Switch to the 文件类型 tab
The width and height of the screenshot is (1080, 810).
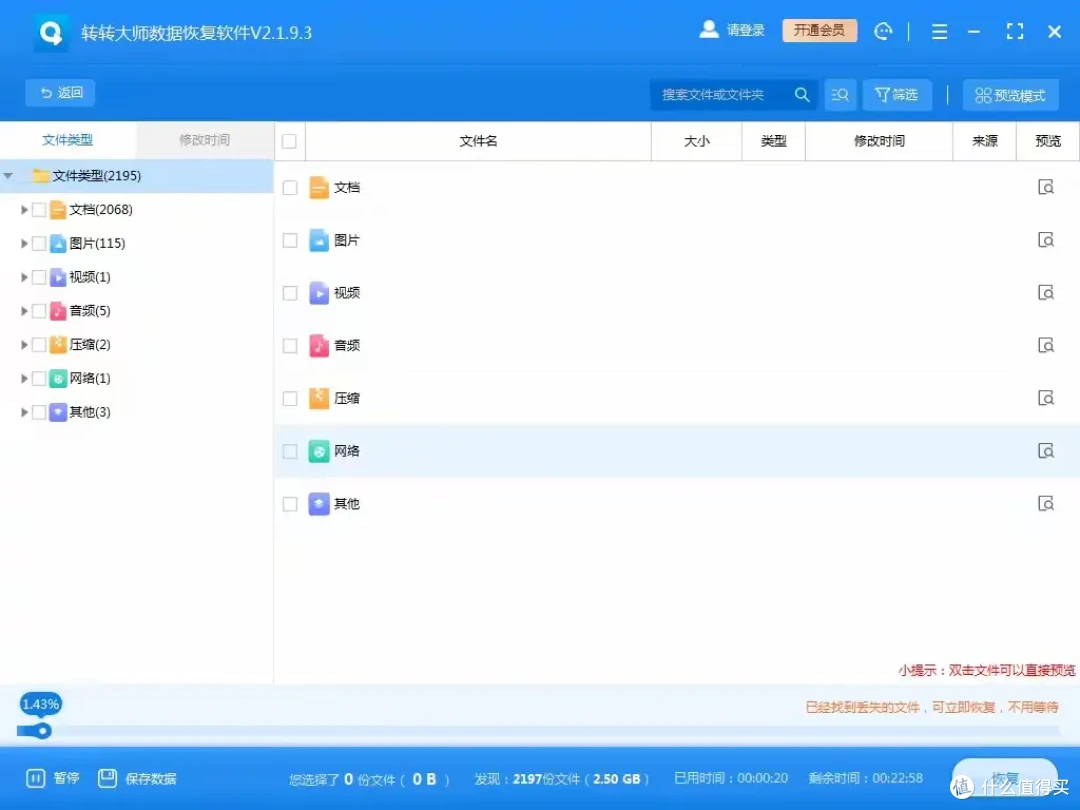(x=68, y=141)
